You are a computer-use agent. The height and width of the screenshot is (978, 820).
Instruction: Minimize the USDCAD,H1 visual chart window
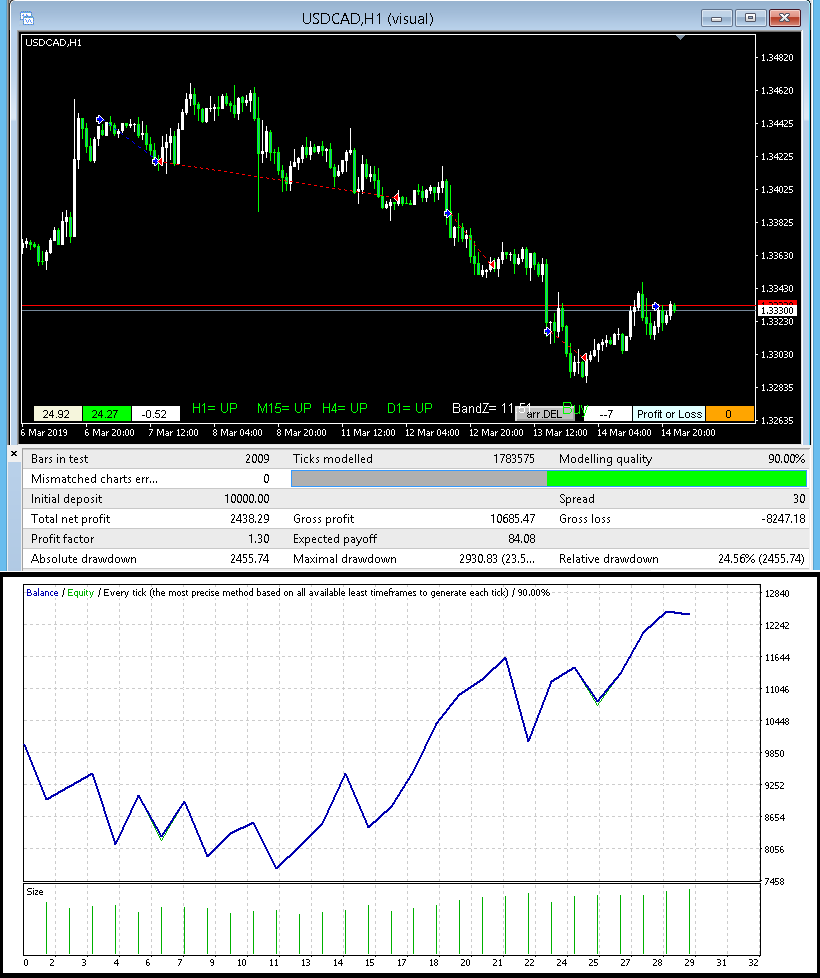click(716, 18)
